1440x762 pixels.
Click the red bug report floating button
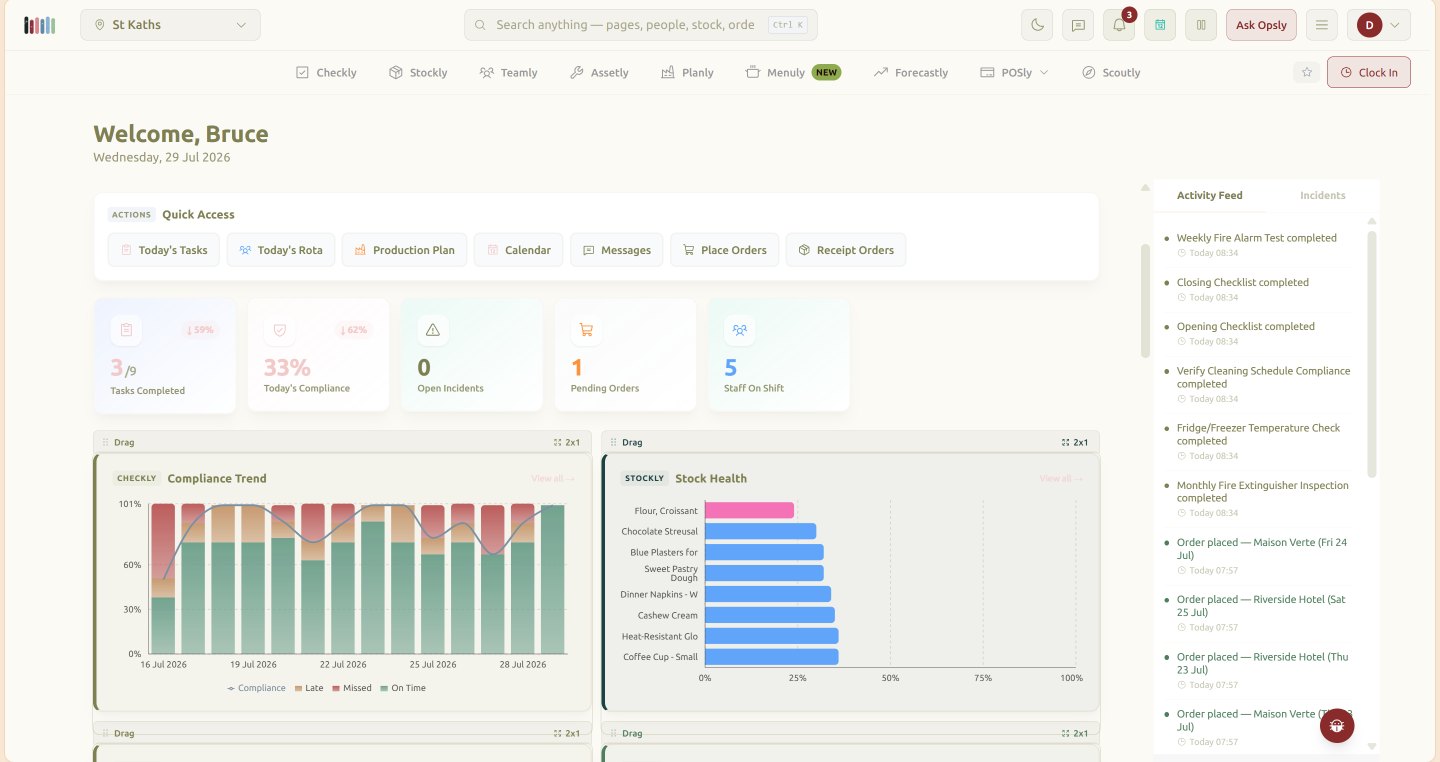[x=1337, y=725]
